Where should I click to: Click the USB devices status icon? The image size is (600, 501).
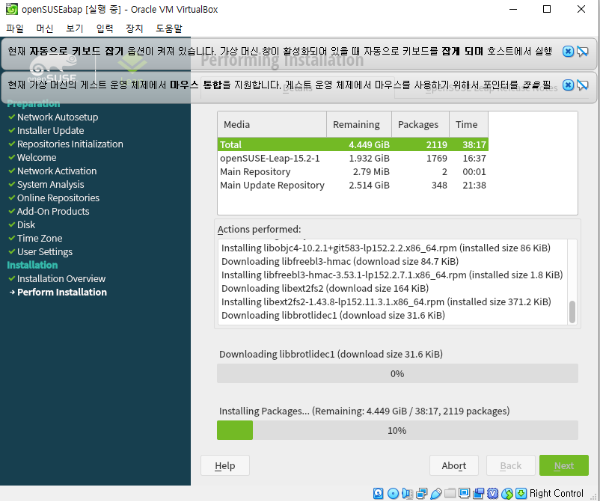pos(436,493)
